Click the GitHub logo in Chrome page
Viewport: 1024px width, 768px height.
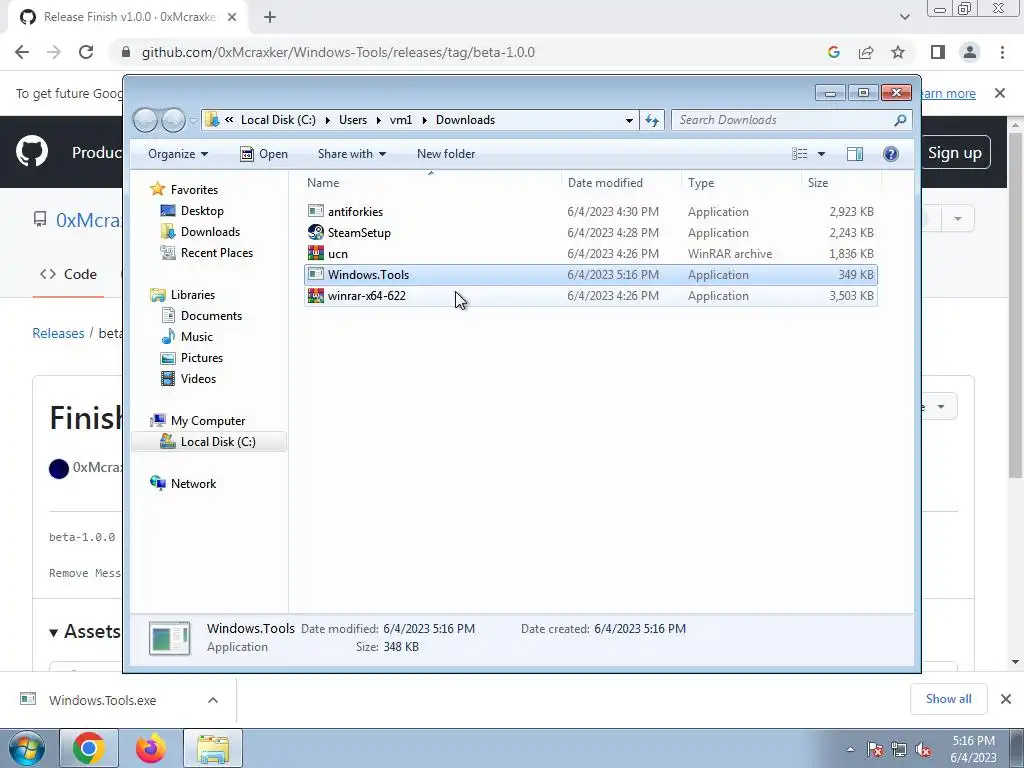[31, 152]
